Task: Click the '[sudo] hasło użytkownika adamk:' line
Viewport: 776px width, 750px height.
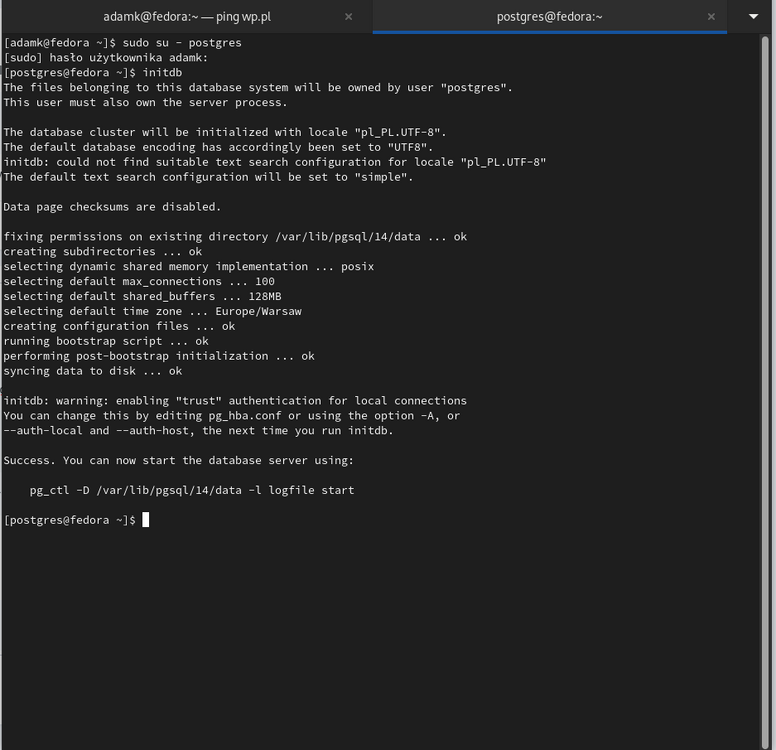Action: [x=106, y=58]
